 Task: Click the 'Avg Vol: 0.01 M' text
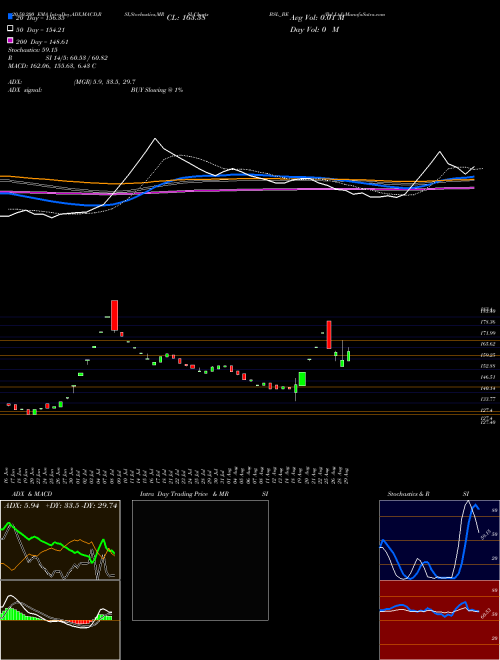(x=317, y=18)
